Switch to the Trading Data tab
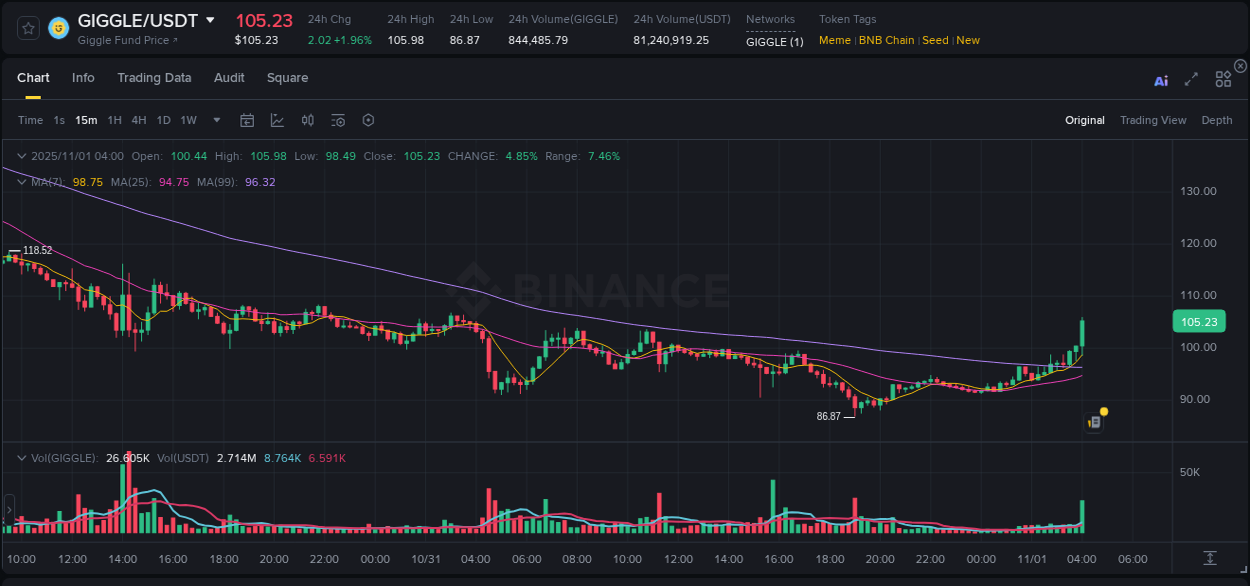Viewport: 1250px width, 586px height. (155, 78)
